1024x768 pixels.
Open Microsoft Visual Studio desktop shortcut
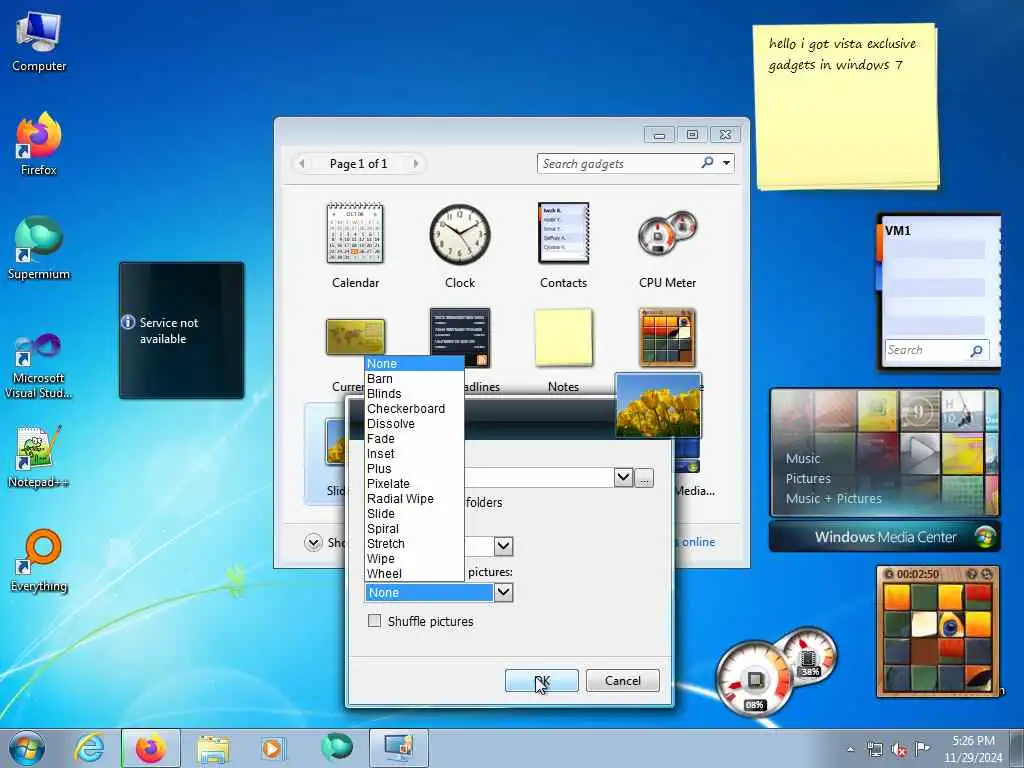(39, 366)
